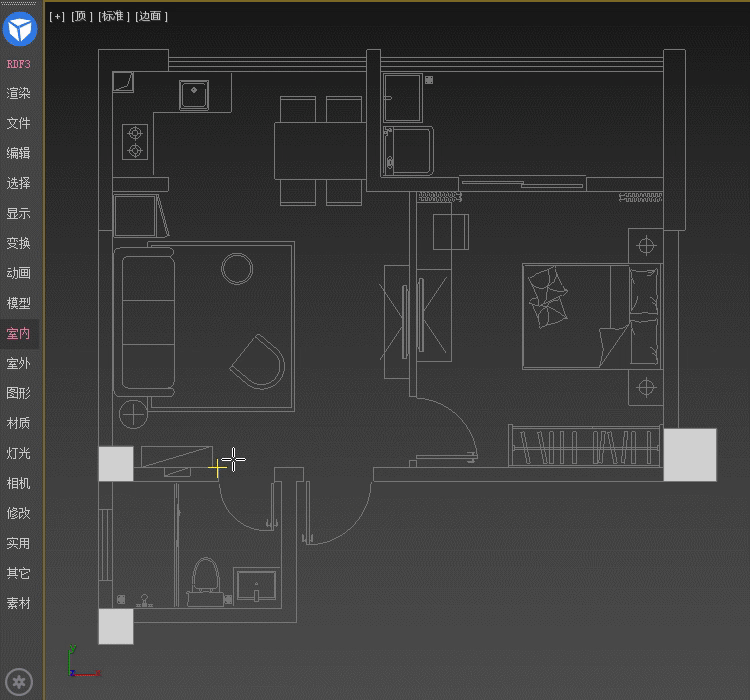Open the settings gear icon at sidebar bottom
The width and height of the screenshot is (750, 700).
click(x=19, y=682)
